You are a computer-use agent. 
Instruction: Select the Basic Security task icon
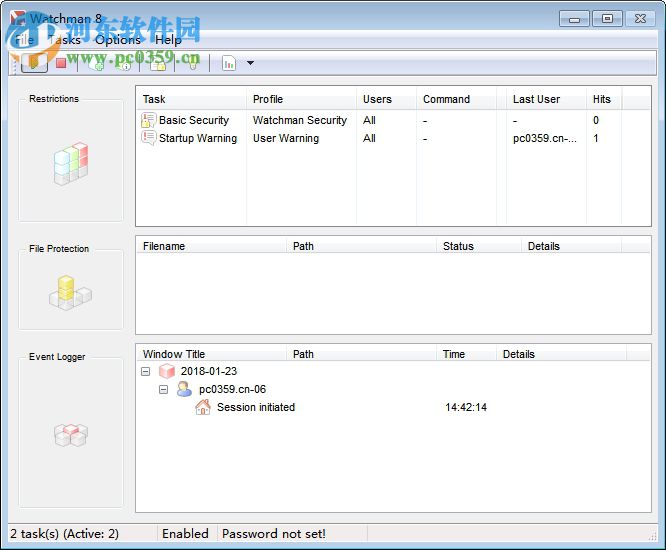point(148,120)
